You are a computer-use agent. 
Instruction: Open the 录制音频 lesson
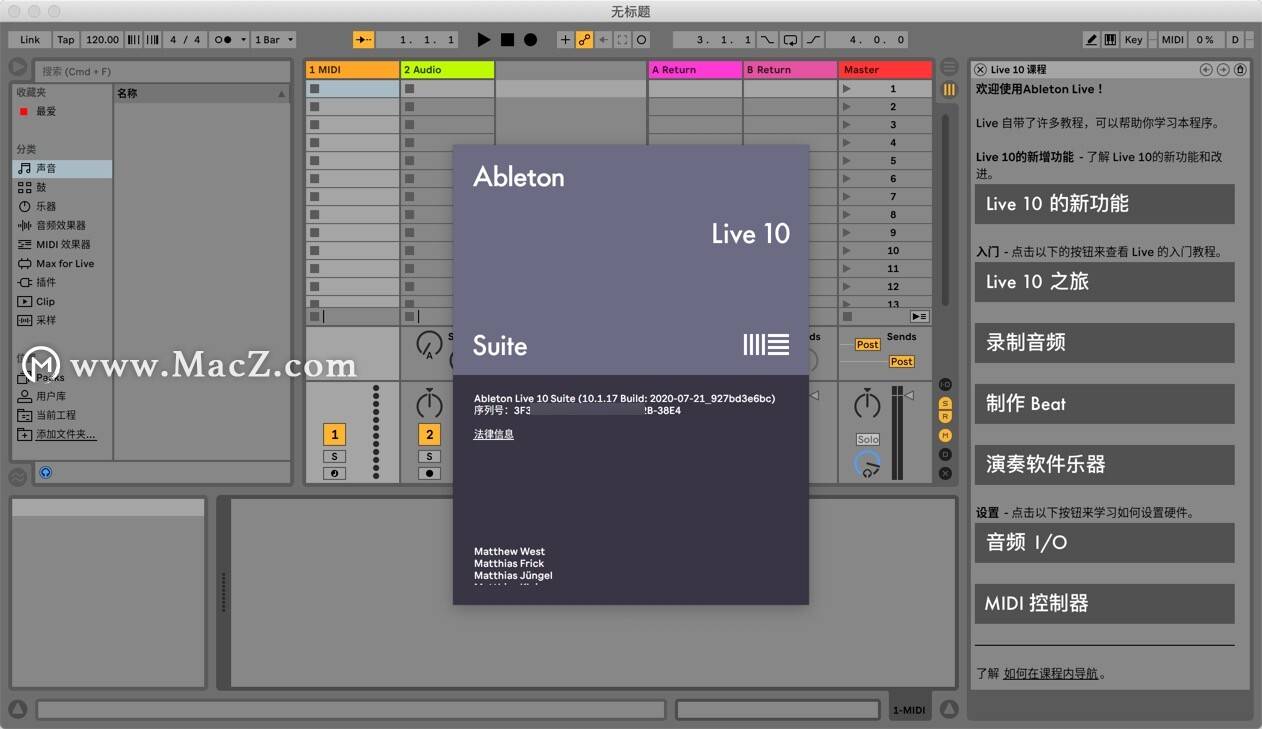pos(1105,343)
